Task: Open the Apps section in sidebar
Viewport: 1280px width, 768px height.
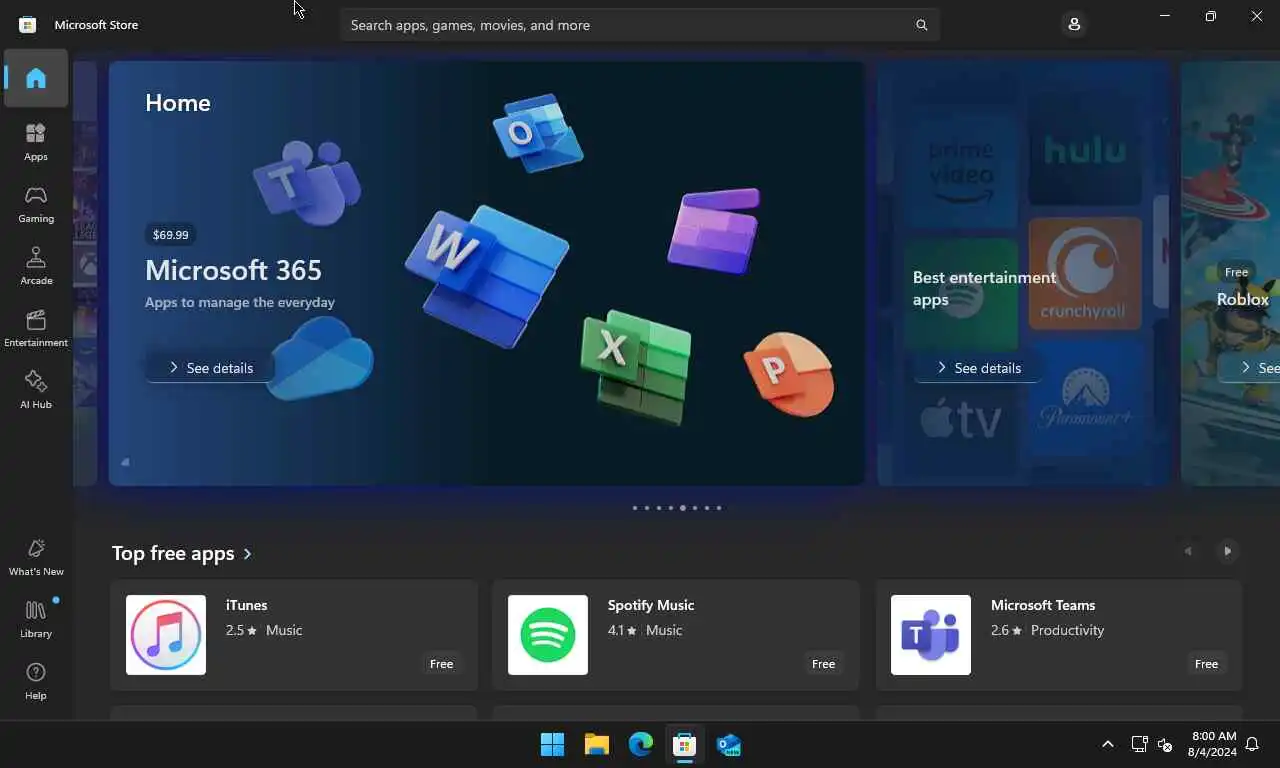Action: [x=36, y=142]
